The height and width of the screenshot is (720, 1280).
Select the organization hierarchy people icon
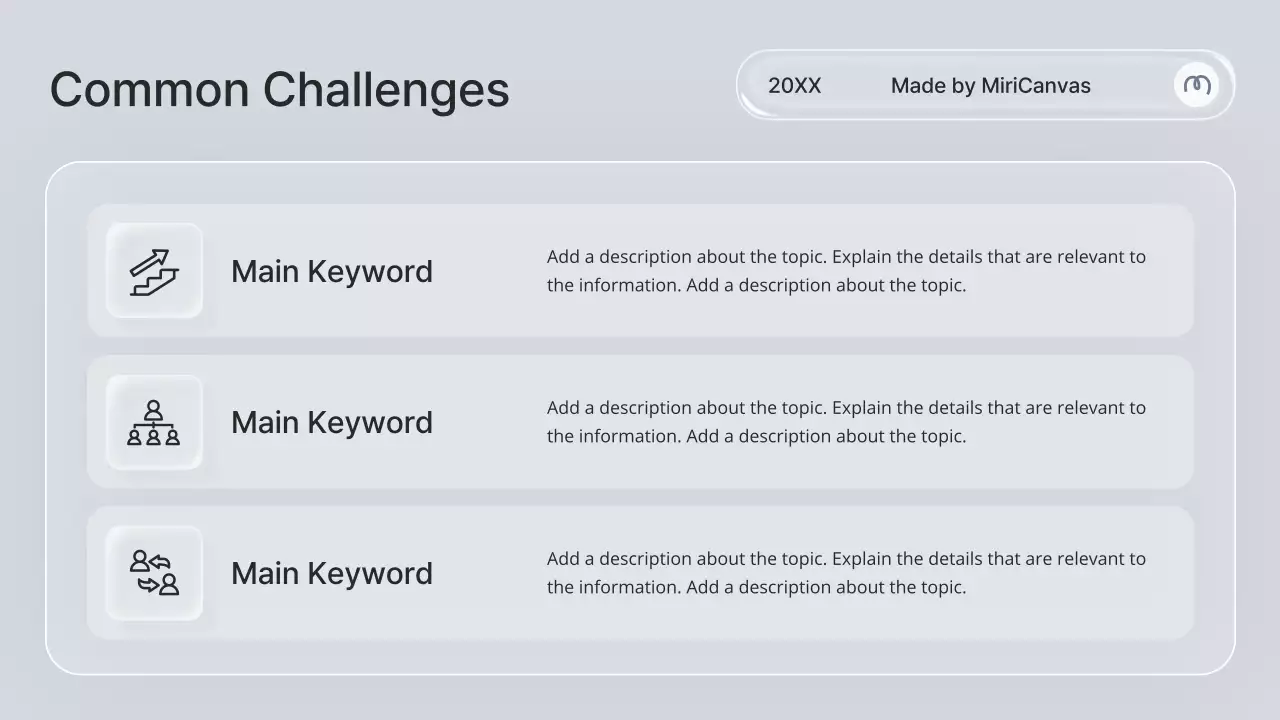[x=154, y=423]
